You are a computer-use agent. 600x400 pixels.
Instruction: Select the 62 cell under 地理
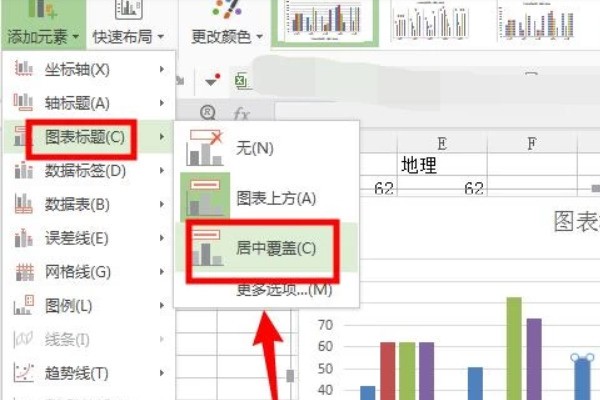(442, 188)
